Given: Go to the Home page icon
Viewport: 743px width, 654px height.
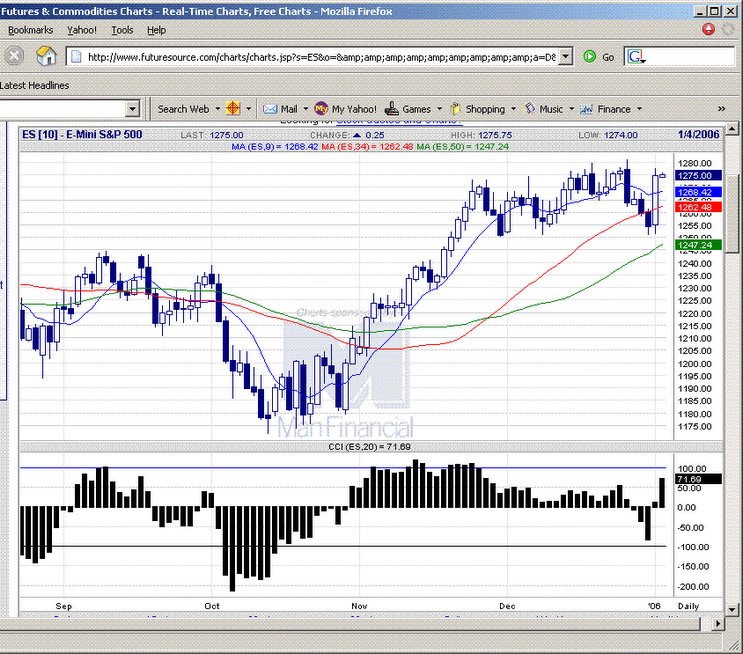Looking at the screenshot, I should click(46, 56).
